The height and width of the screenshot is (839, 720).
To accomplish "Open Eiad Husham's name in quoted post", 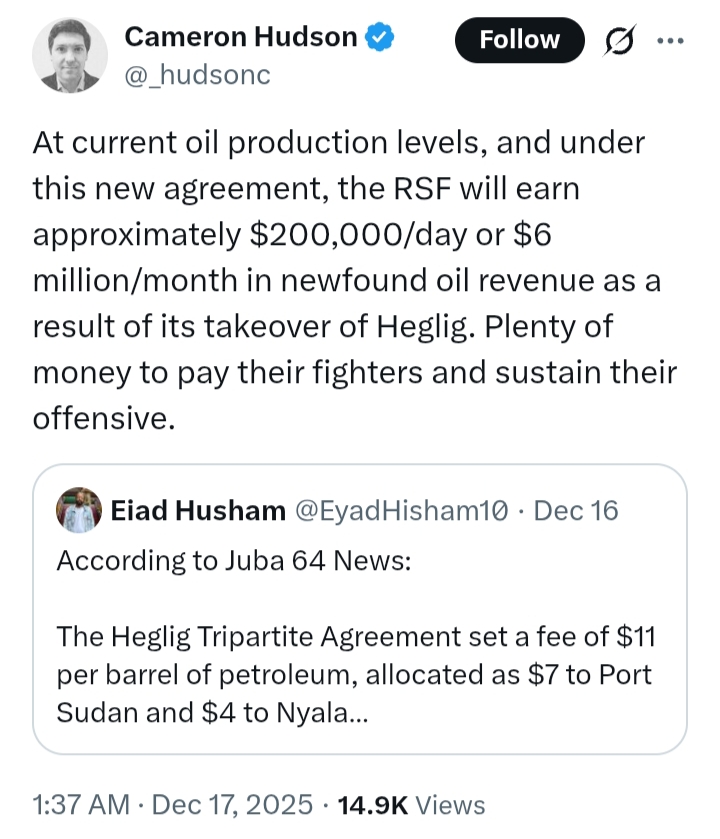I will [x=197, y=510].
